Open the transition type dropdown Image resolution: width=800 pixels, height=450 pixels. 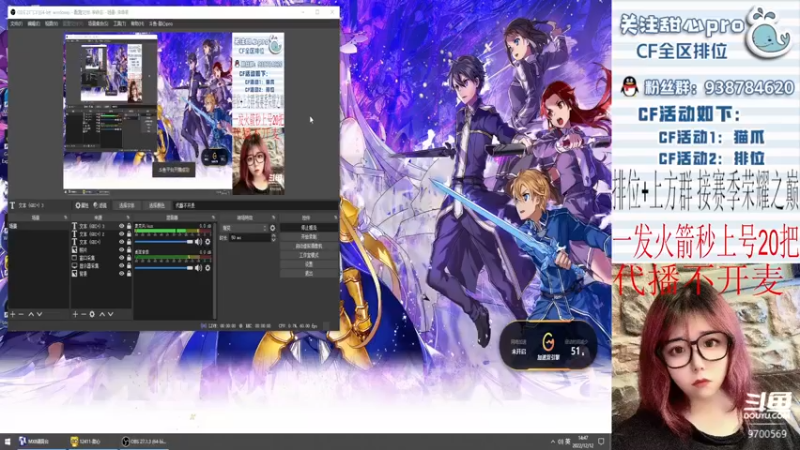click(244, 228)
